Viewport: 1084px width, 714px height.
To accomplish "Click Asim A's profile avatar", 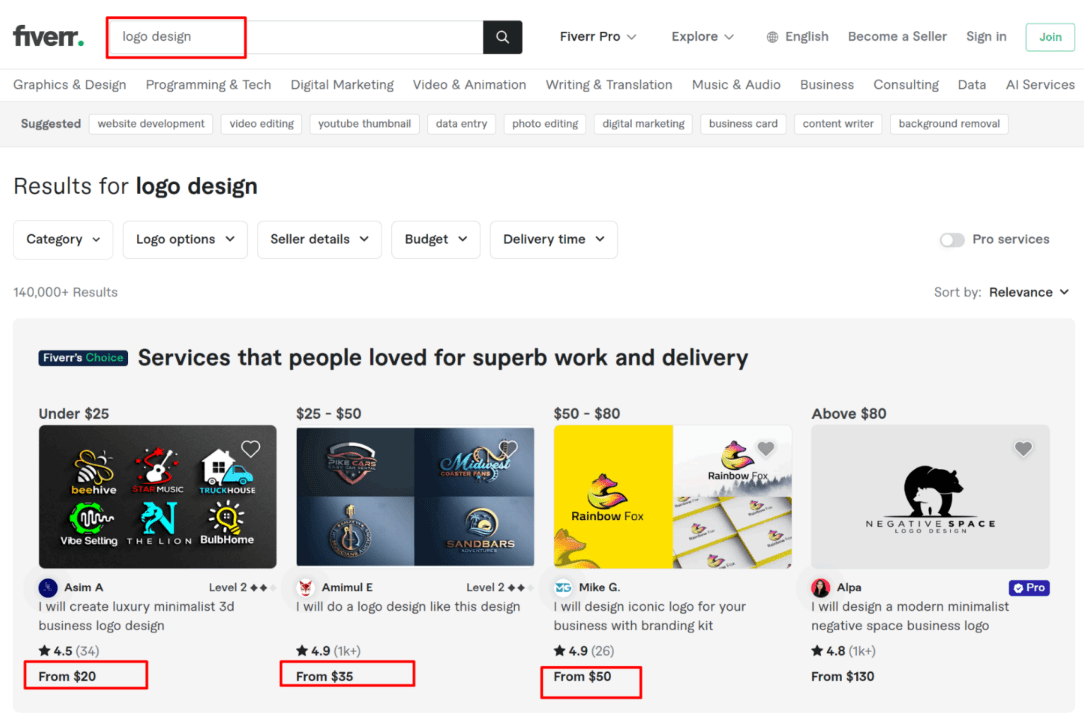I will tap(48, 588).
